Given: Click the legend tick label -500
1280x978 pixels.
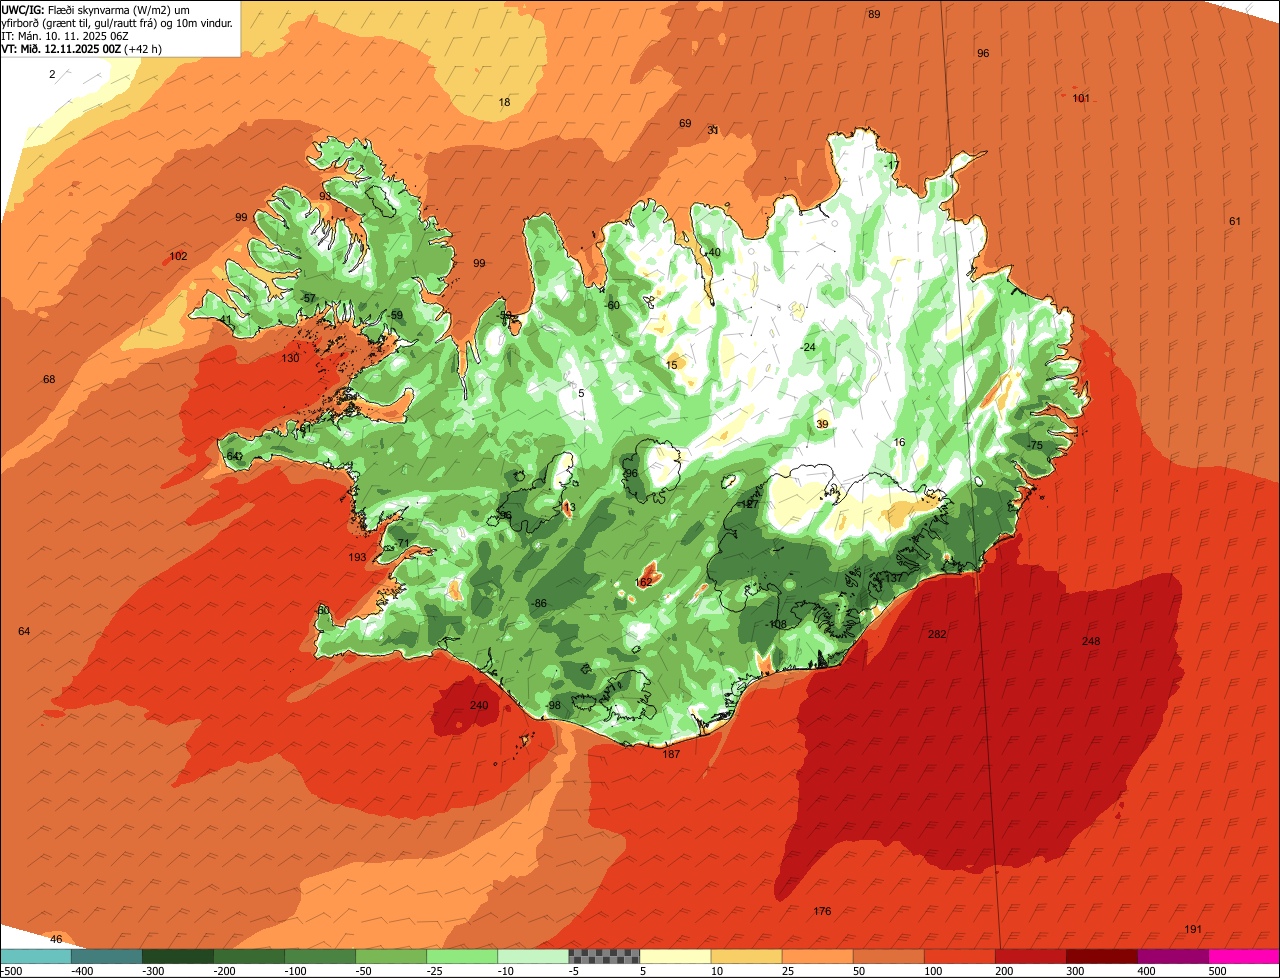Looking at the screenshot, I should [x=12, y=970].
